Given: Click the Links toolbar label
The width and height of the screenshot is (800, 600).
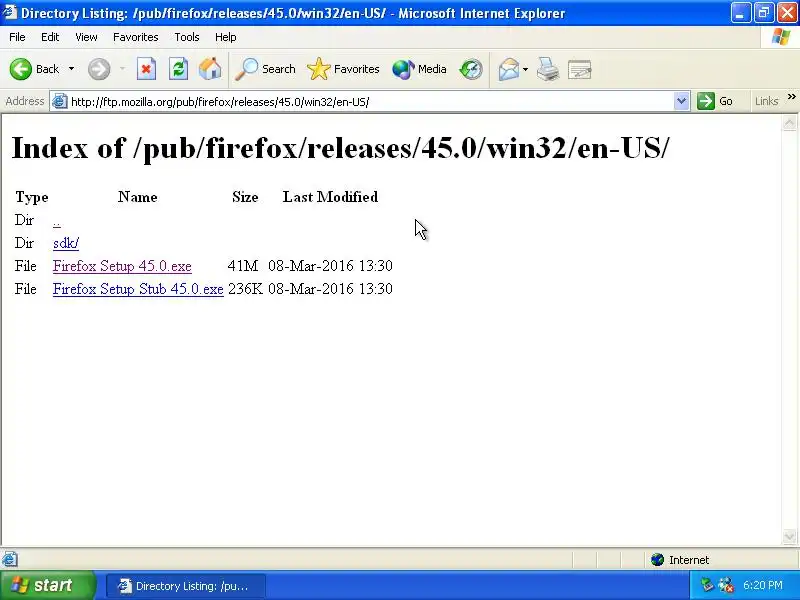Looking at the screenshot, I should [766, 101].
